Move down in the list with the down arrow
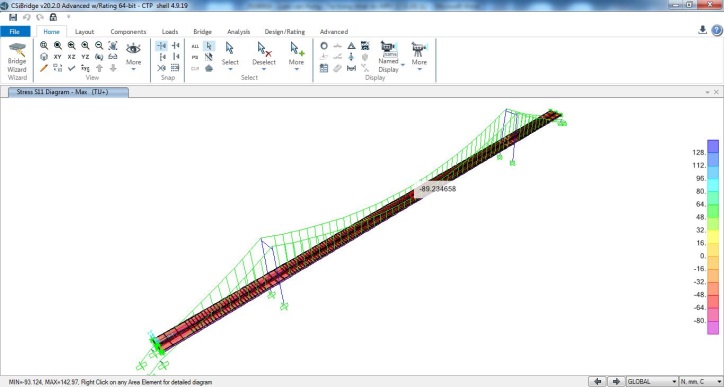 [x=113, y=68]
